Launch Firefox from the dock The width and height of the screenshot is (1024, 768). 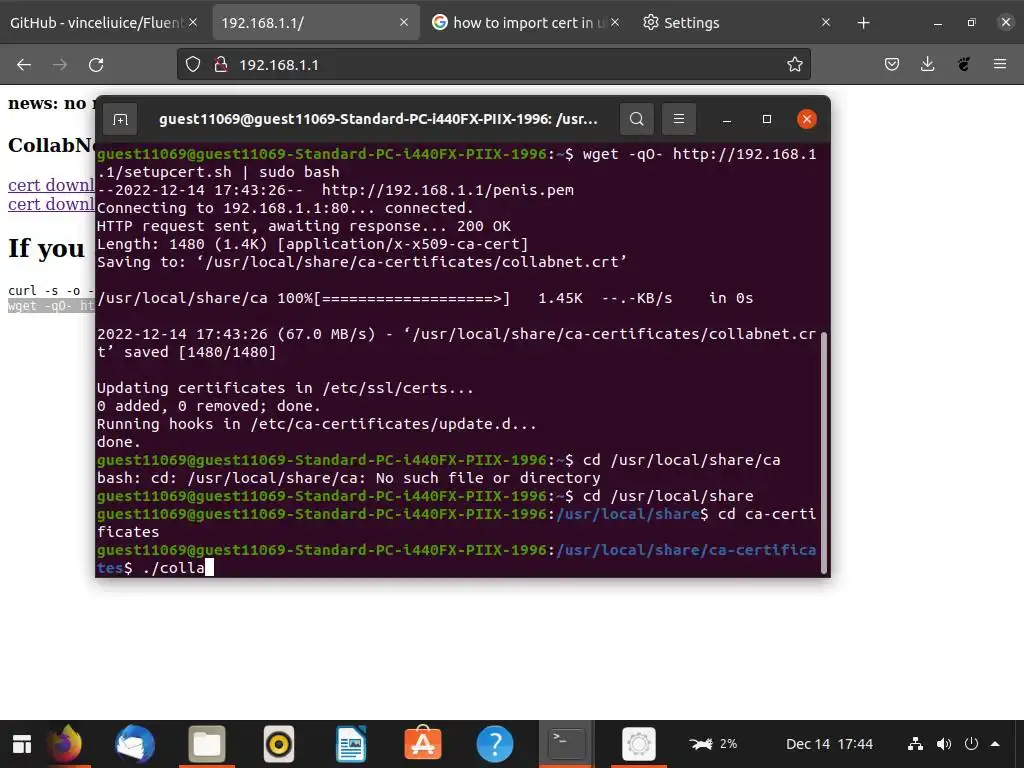pos(64,744)
